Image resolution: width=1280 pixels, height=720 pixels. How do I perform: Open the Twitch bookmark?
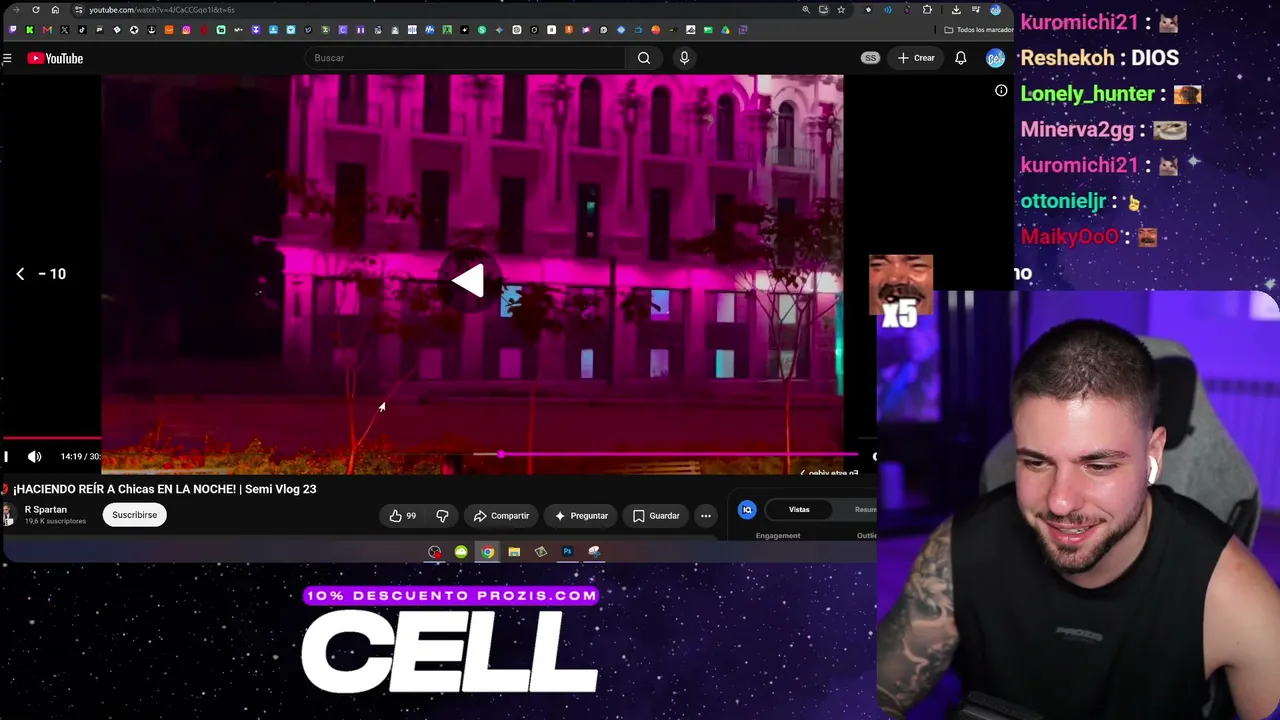pyautogui.click(x=12, y=30)
